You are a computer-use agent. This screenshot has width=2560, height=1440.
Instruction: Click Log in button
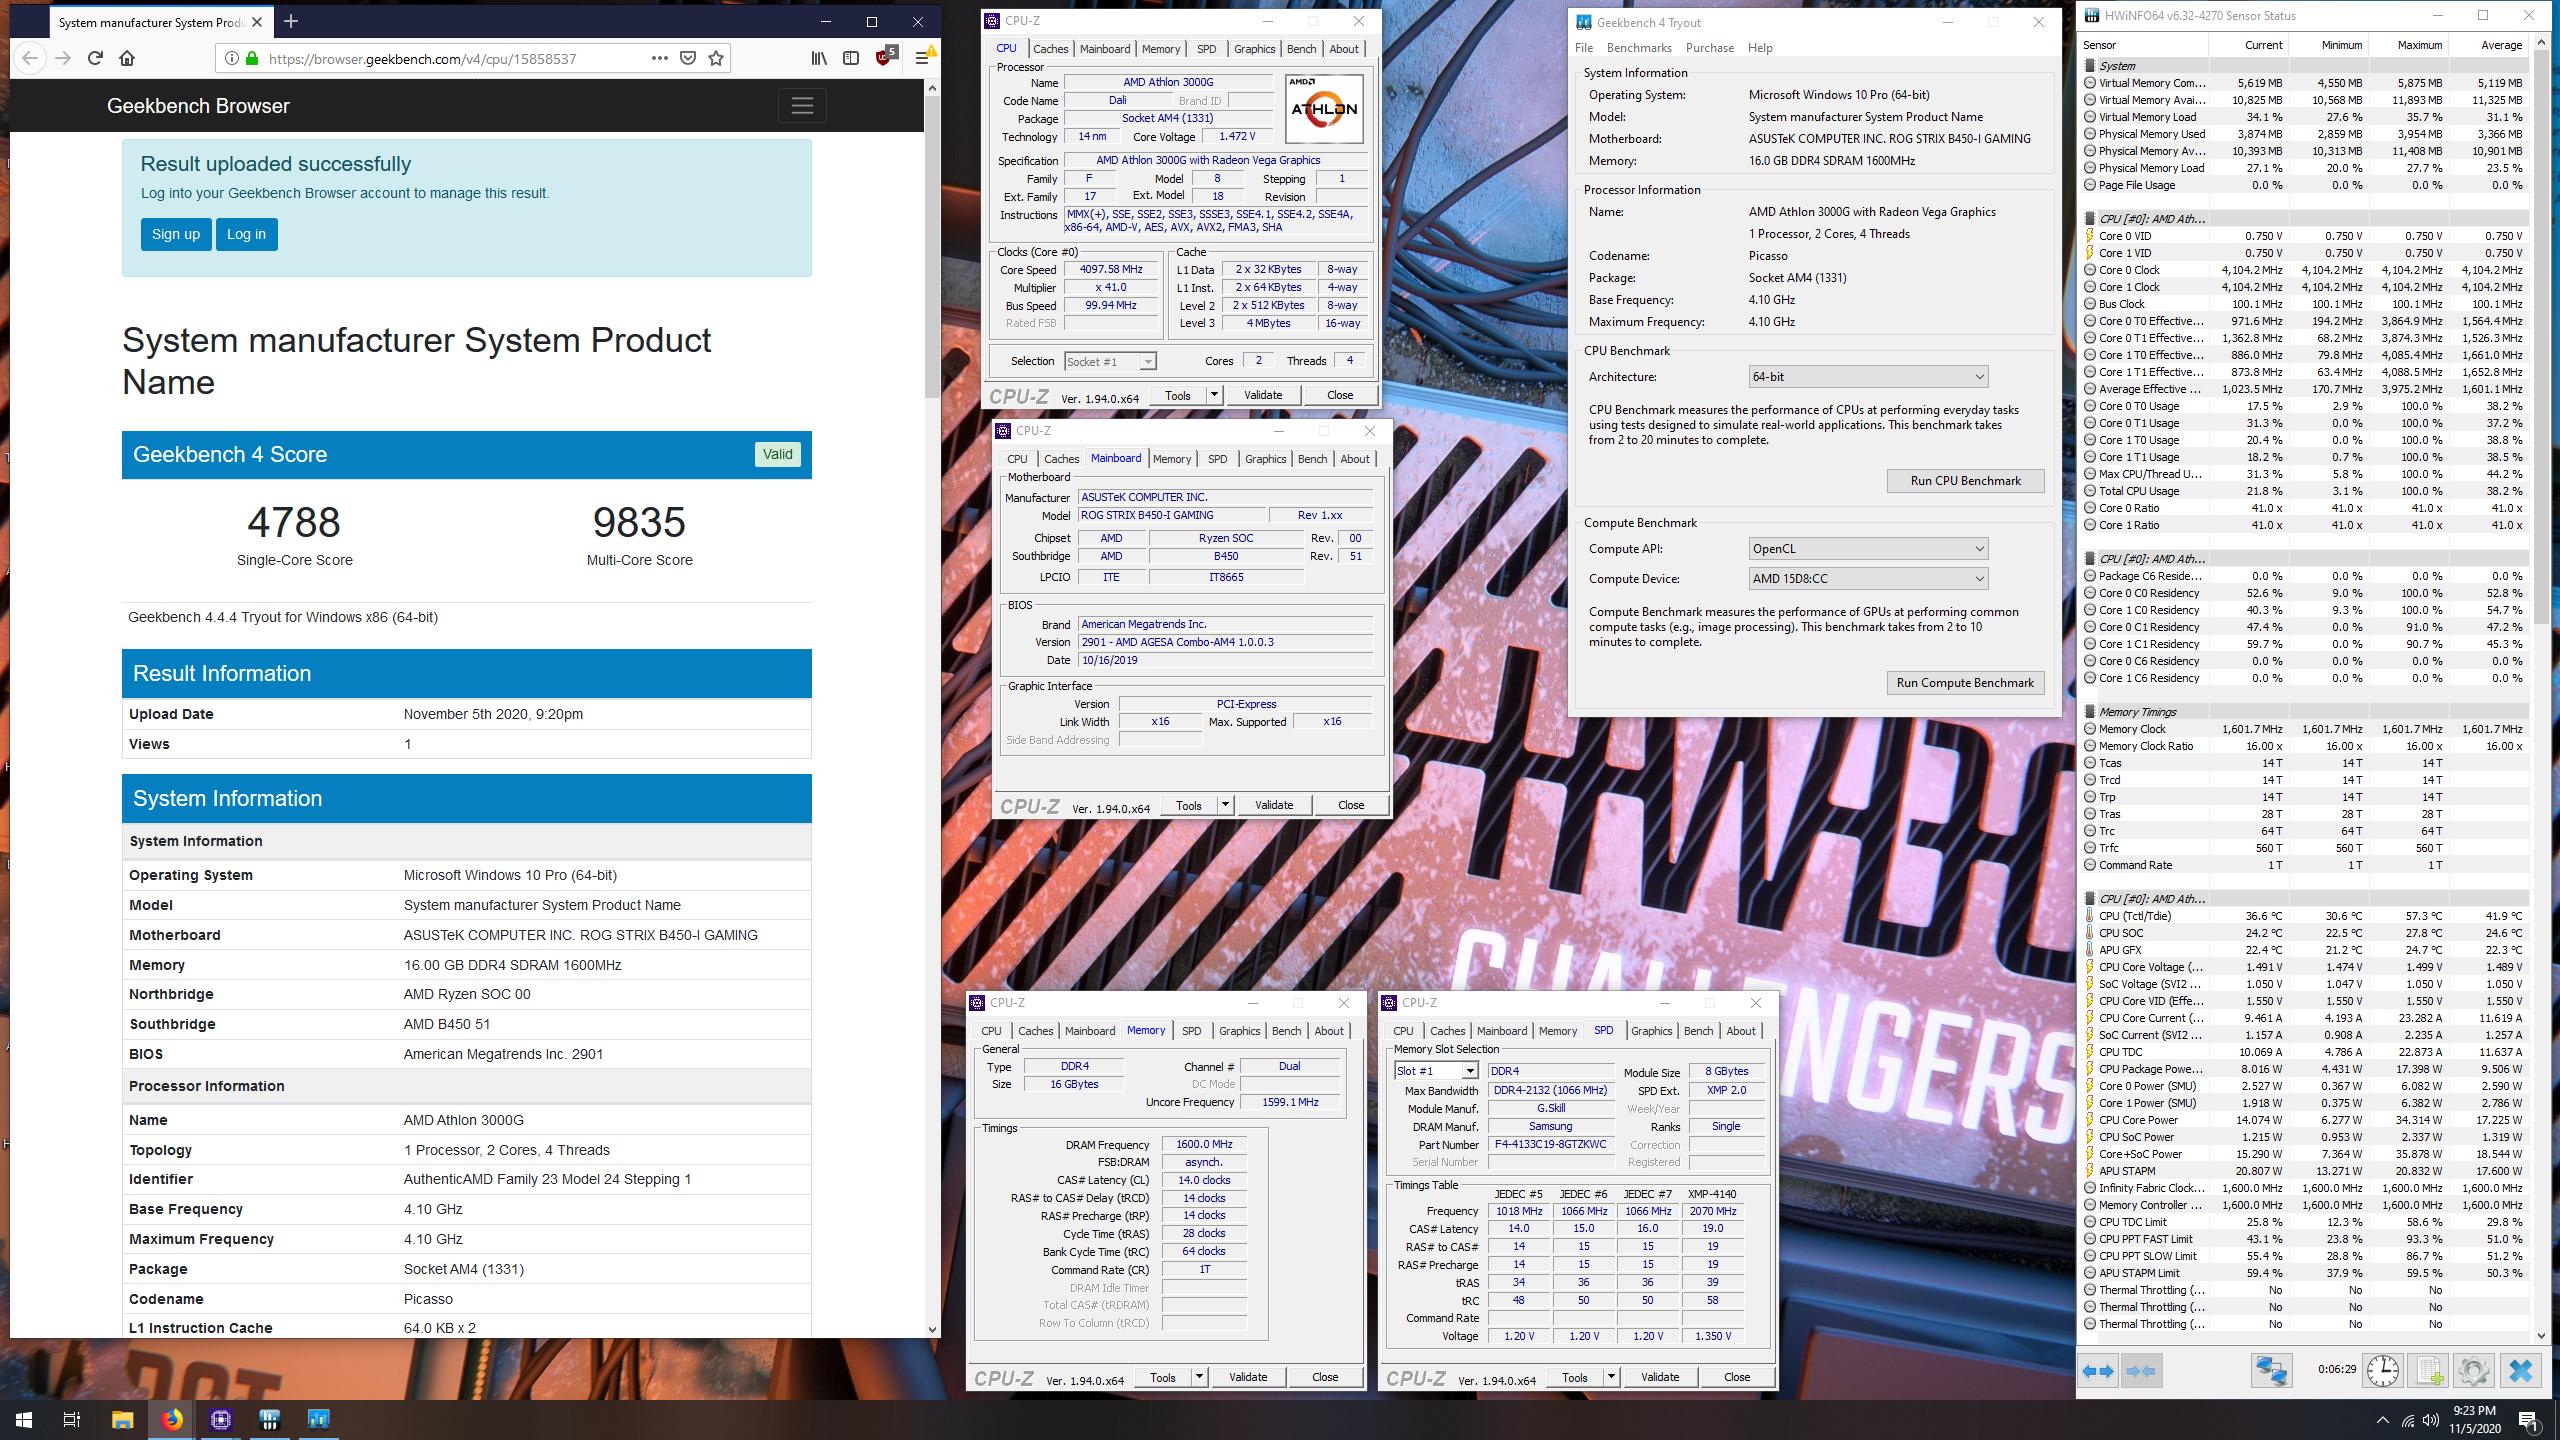(246, 234)
